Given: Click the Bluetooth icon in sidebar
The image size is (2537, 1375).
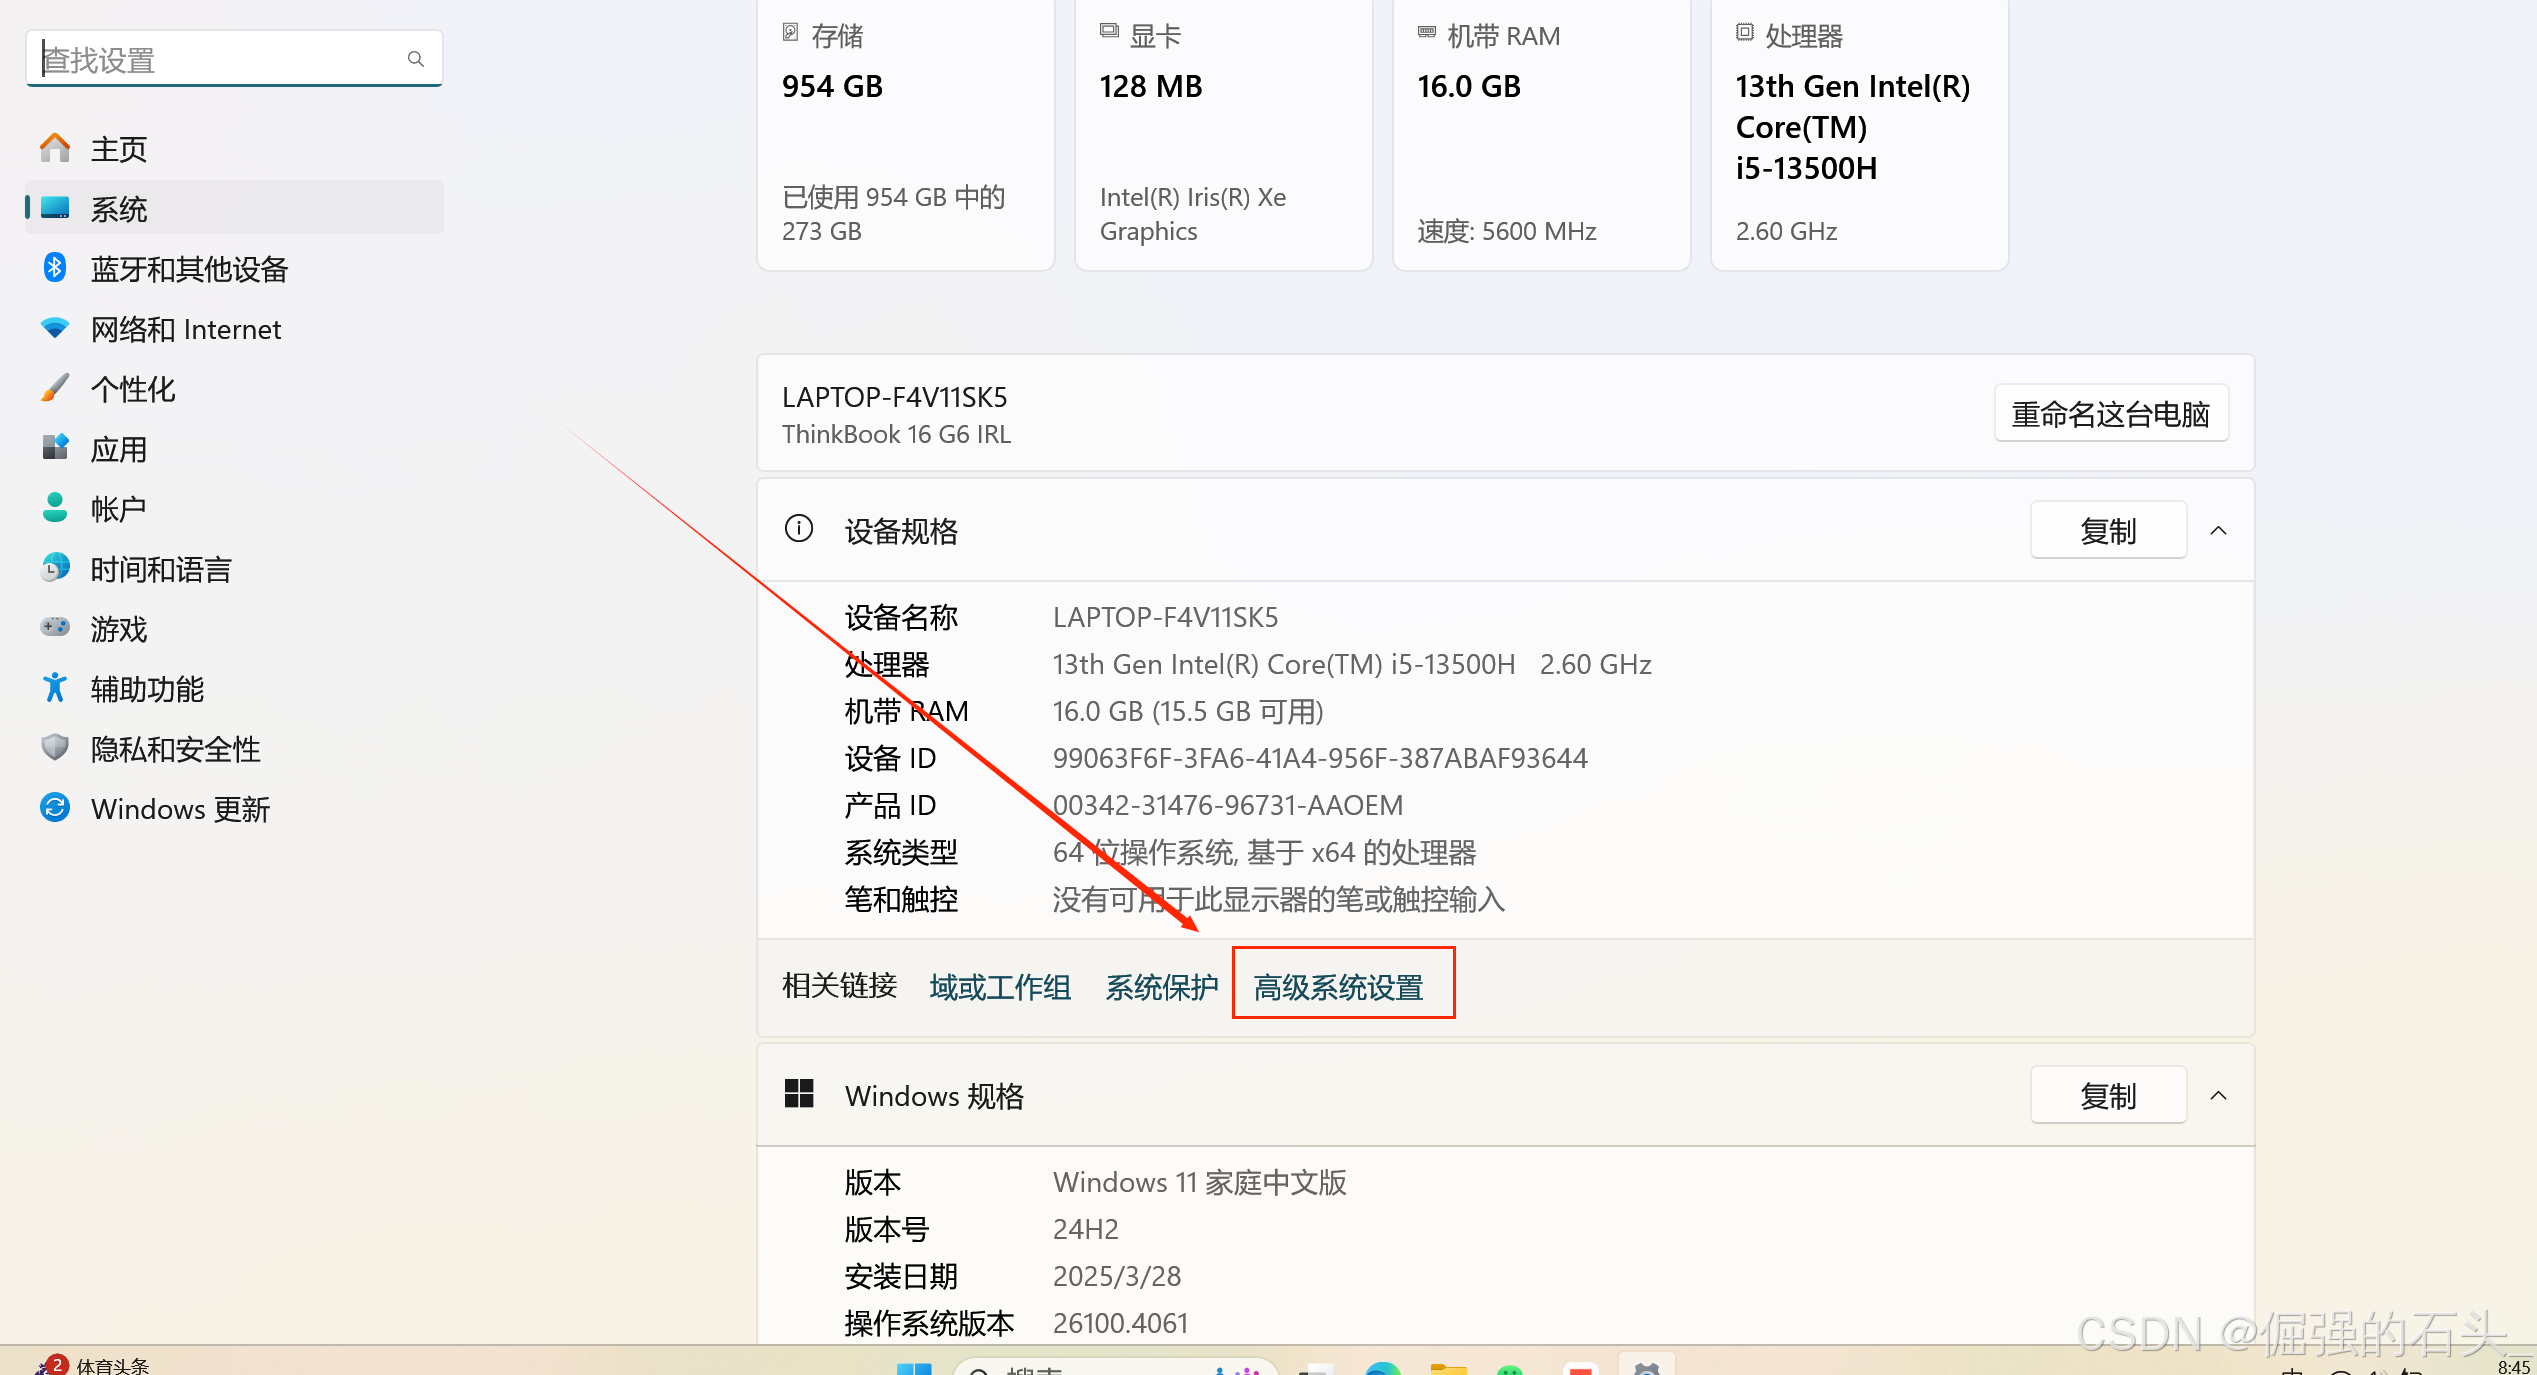Looking at the screenshot, I should [x=55, y=268].
